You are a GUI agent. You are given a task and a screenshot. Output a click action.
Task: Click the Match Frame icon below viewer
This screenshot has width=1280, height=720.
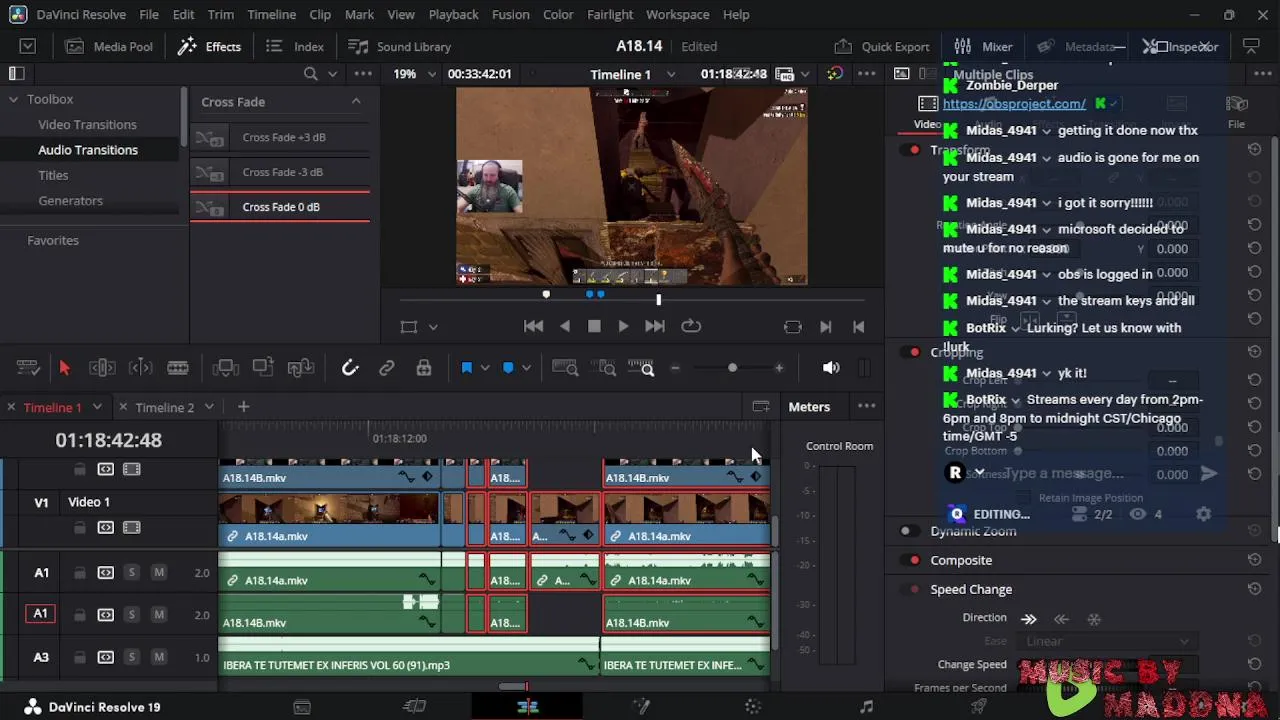(792, 326)
